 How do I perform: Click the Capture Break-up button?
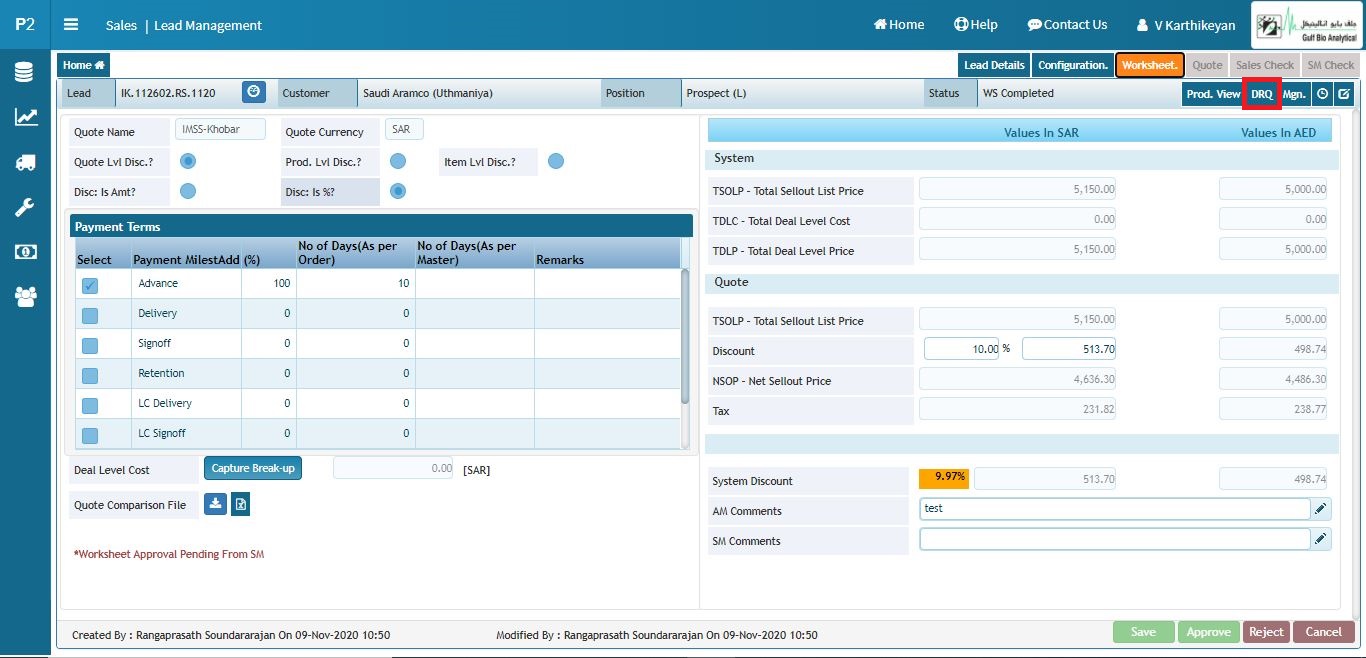253,468
